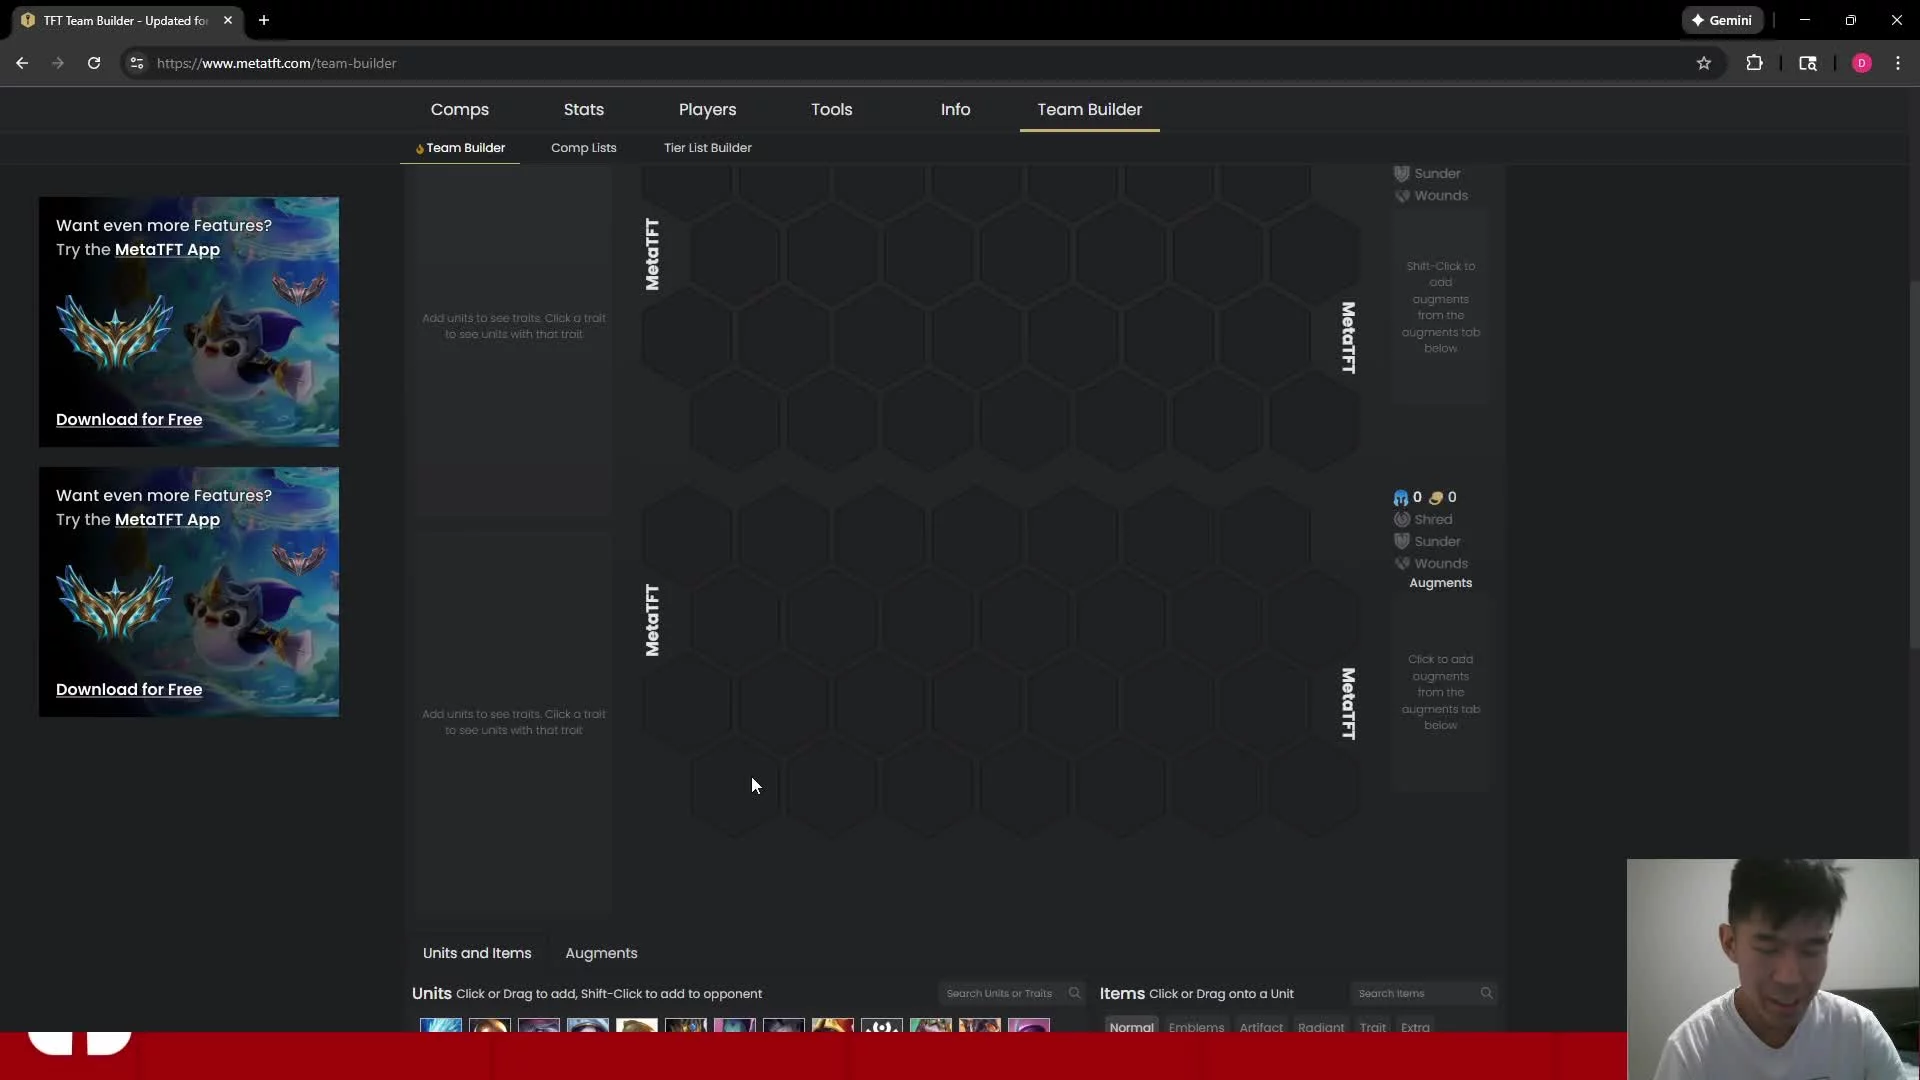Click the blue helmet unit-count icon
Viewport: 1920px width, 1080px height.
click(x=1400, y=498)
